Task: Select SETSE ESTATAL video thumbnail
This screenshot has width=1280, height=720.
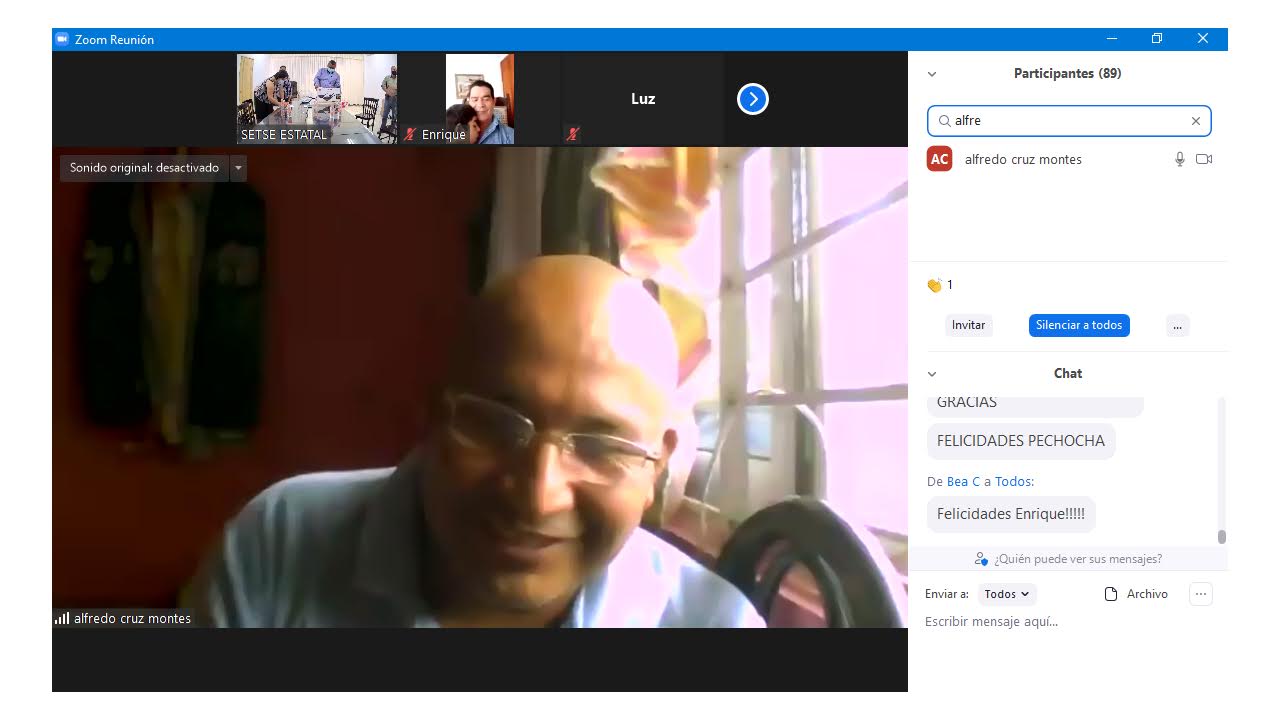Action: click(317, 99)
